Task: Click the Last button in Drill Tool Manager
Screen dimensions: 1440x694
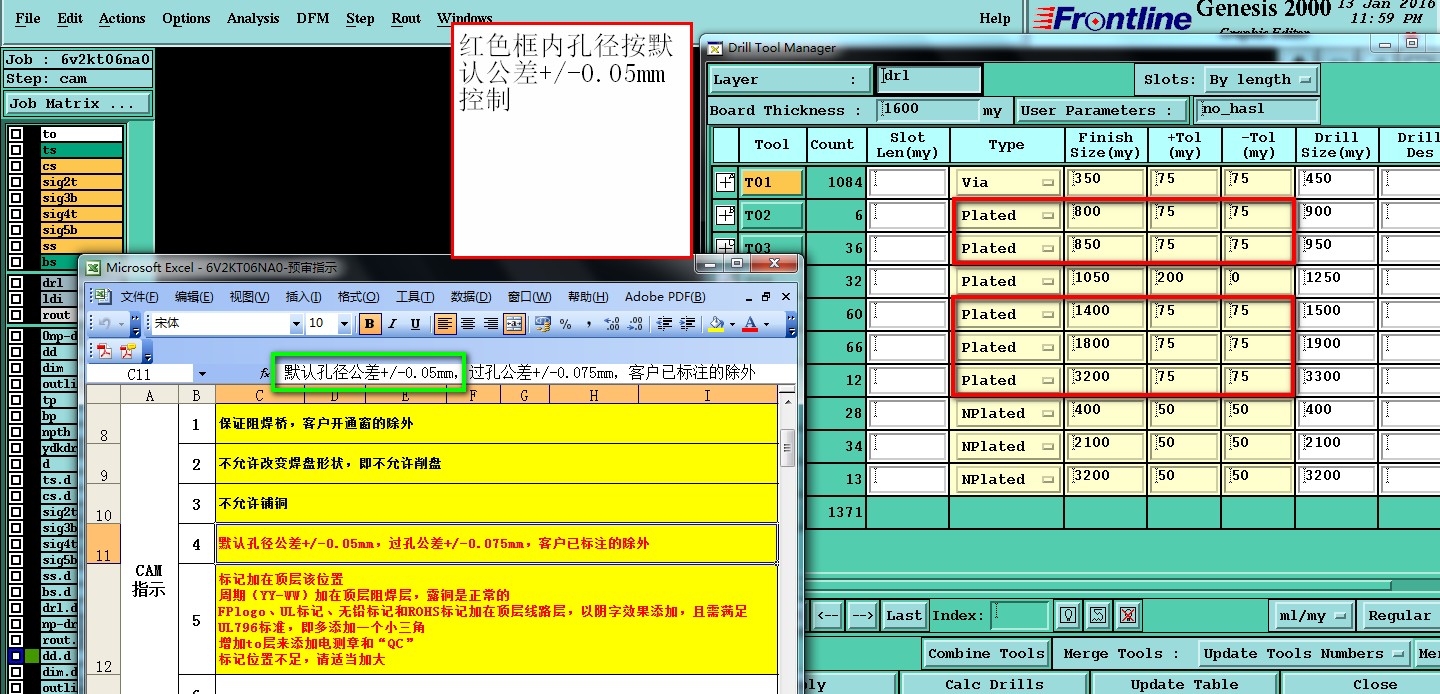Action: click(904, 615)
